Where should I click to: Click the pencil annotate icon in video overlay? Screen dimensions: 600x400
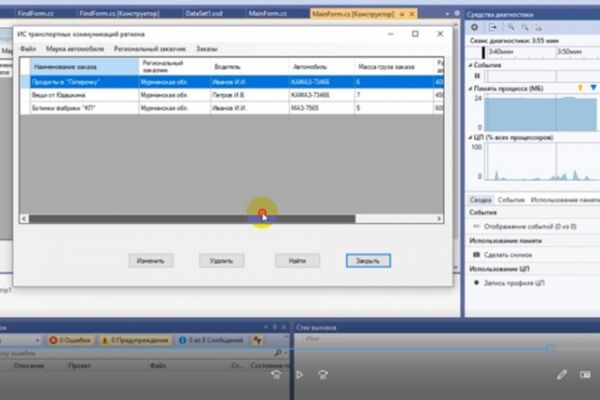coord(562,374)
